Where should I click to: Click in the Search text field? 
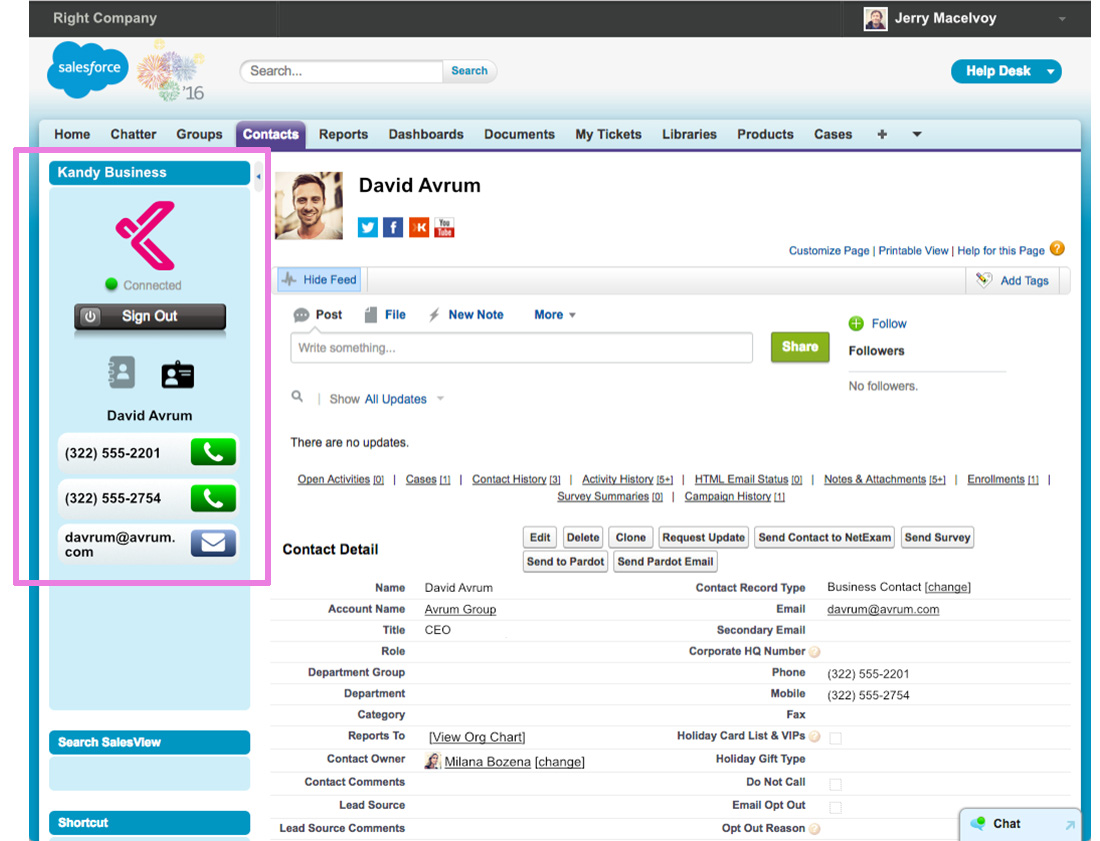pos(342,71)
